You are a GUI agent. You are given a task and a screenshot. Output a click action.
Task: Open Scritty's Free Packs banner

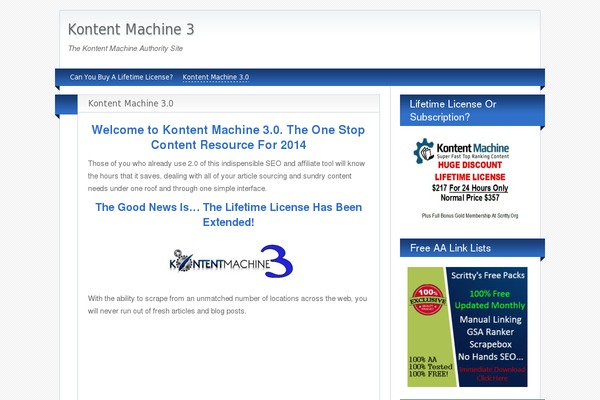tap(467, 327)
